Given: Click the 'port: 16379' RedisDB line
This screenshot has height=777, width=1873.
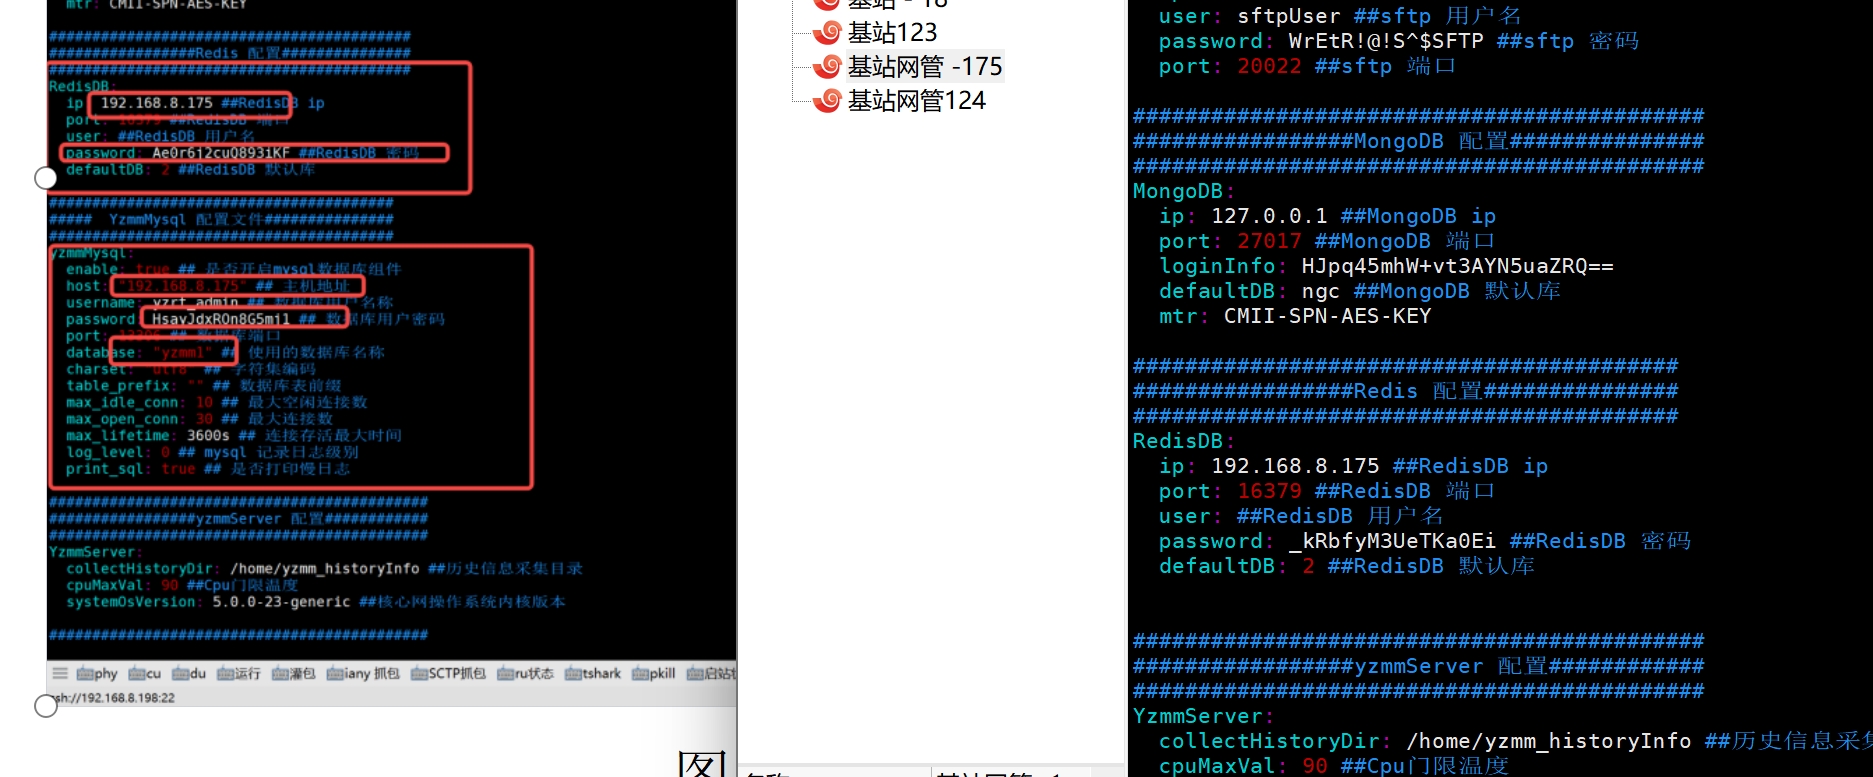Looking at the screenshot, I should [1326, 491].
